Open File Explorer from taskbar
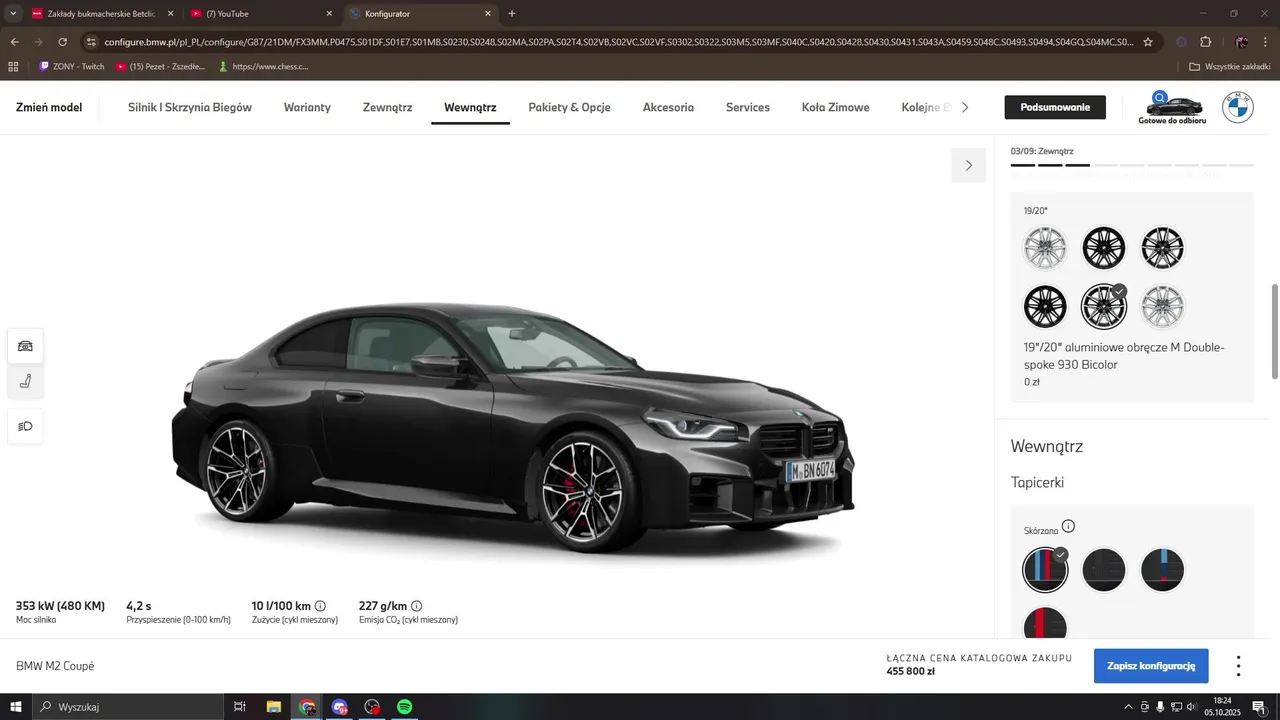The width and height of the screenshot is (1280, 720). [x=274, y=707]
